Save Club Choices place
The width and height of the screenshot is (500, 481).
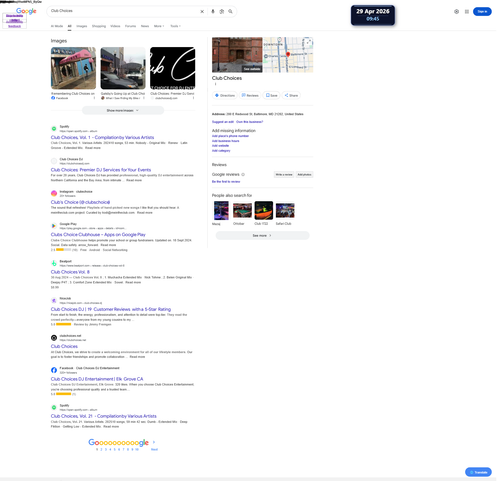point(271,95)
